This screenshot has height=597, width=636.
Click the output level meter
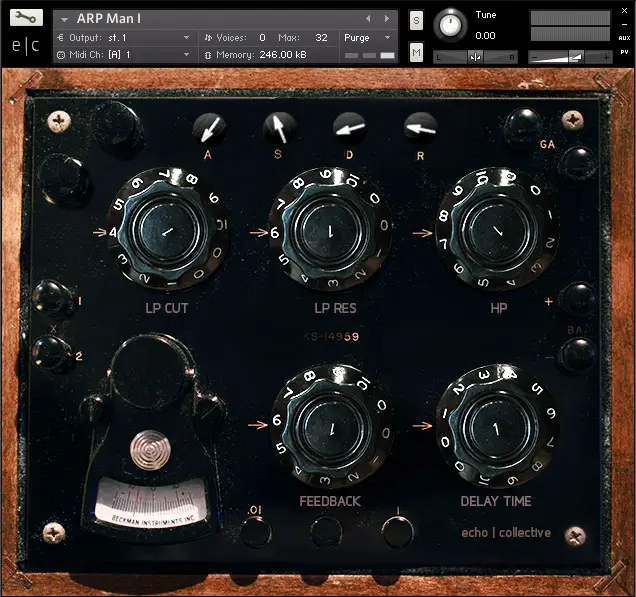[x=570, y=26]
